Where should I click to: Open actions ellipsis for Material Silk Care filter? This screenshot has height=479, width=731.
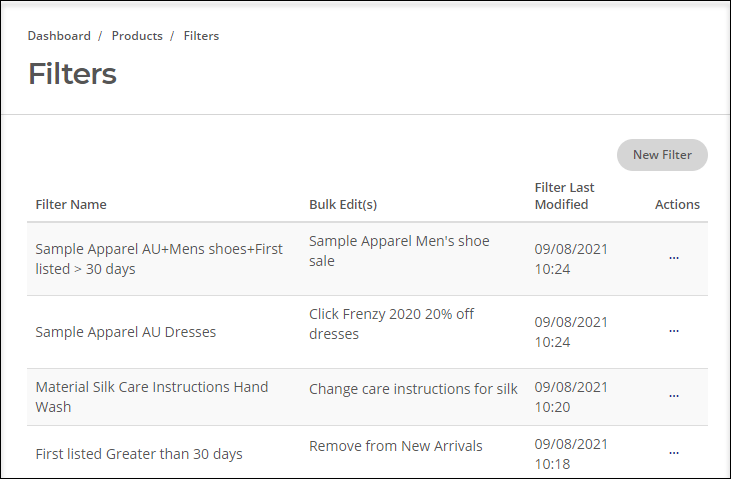pyautogui.click(x=674, y=396)
